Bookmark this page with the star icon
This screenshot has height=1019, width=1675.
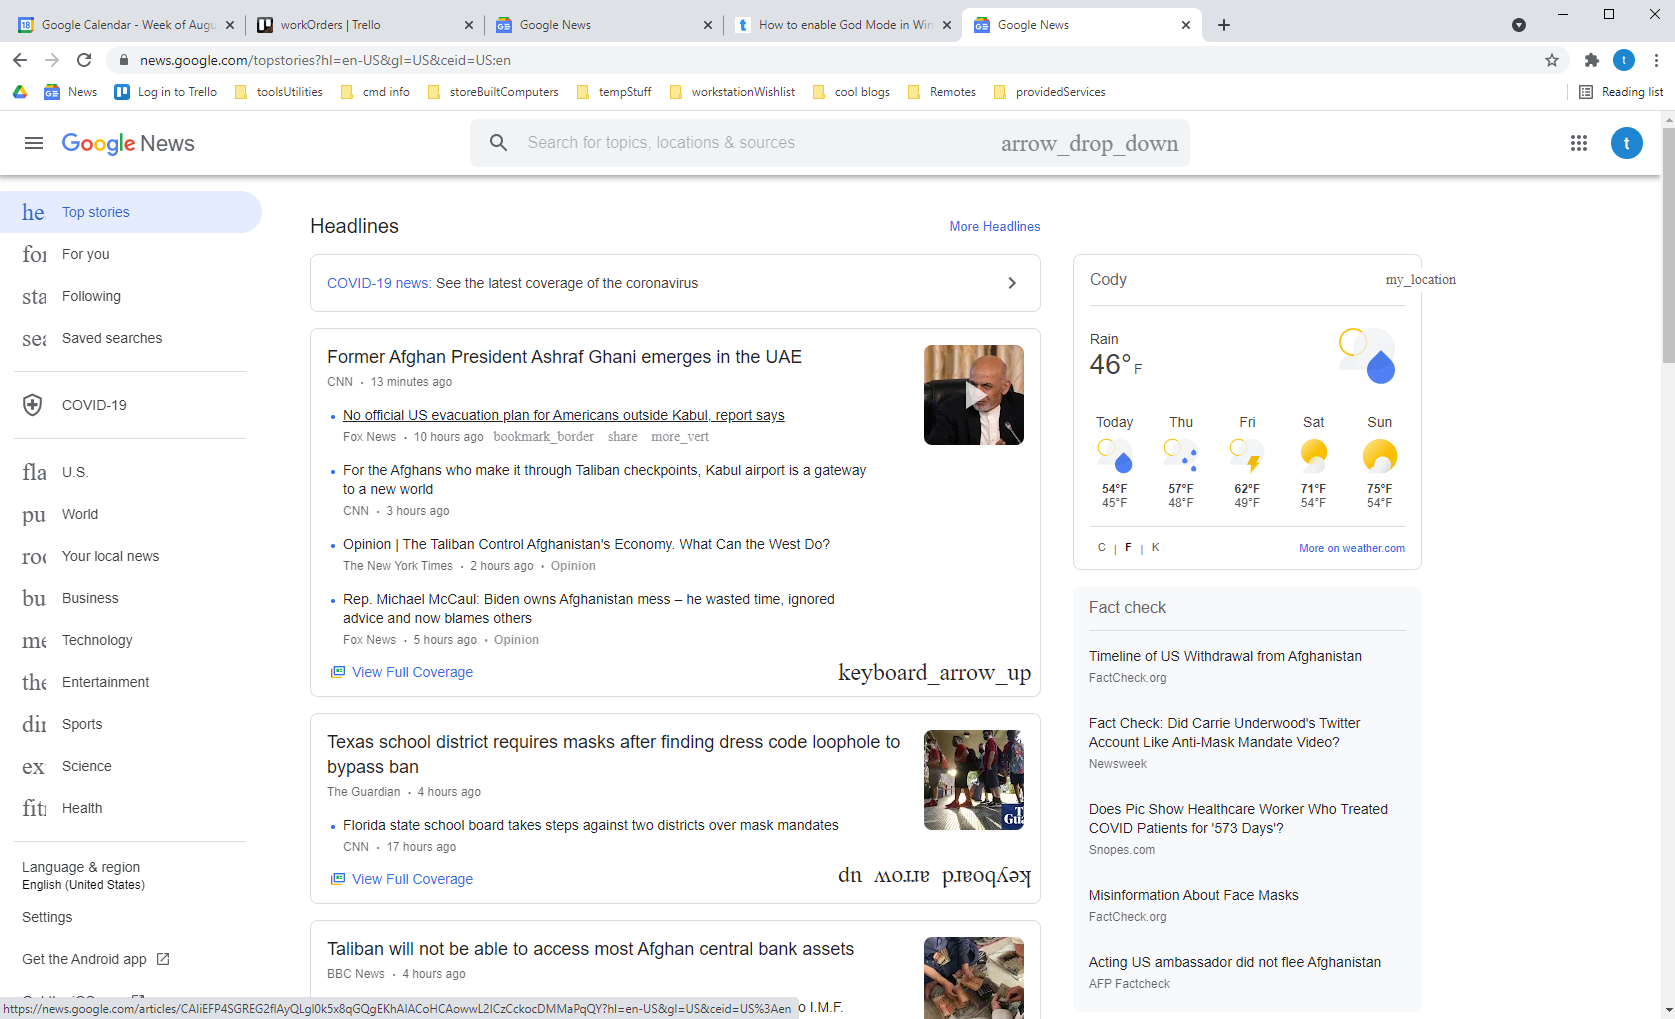click(x=1552, y=60)
